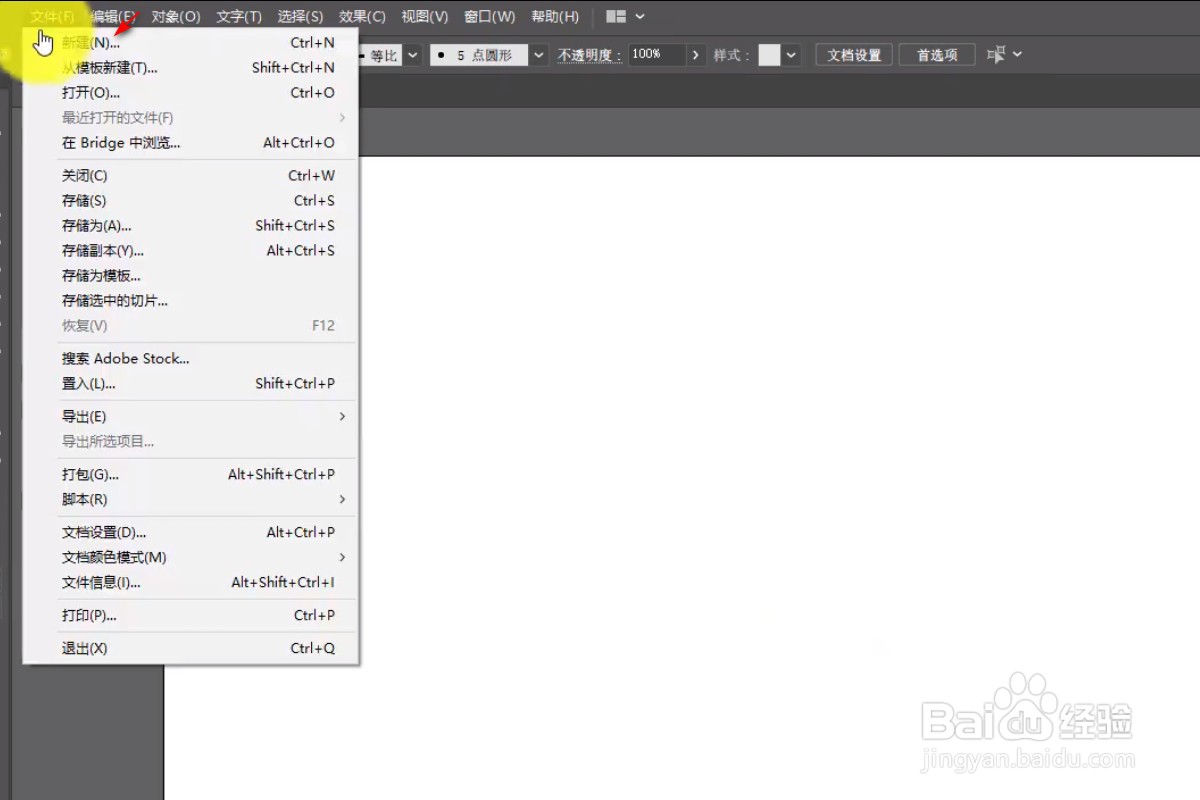
Task: Expand the opacity slider arrow
Action: [697, 55]
